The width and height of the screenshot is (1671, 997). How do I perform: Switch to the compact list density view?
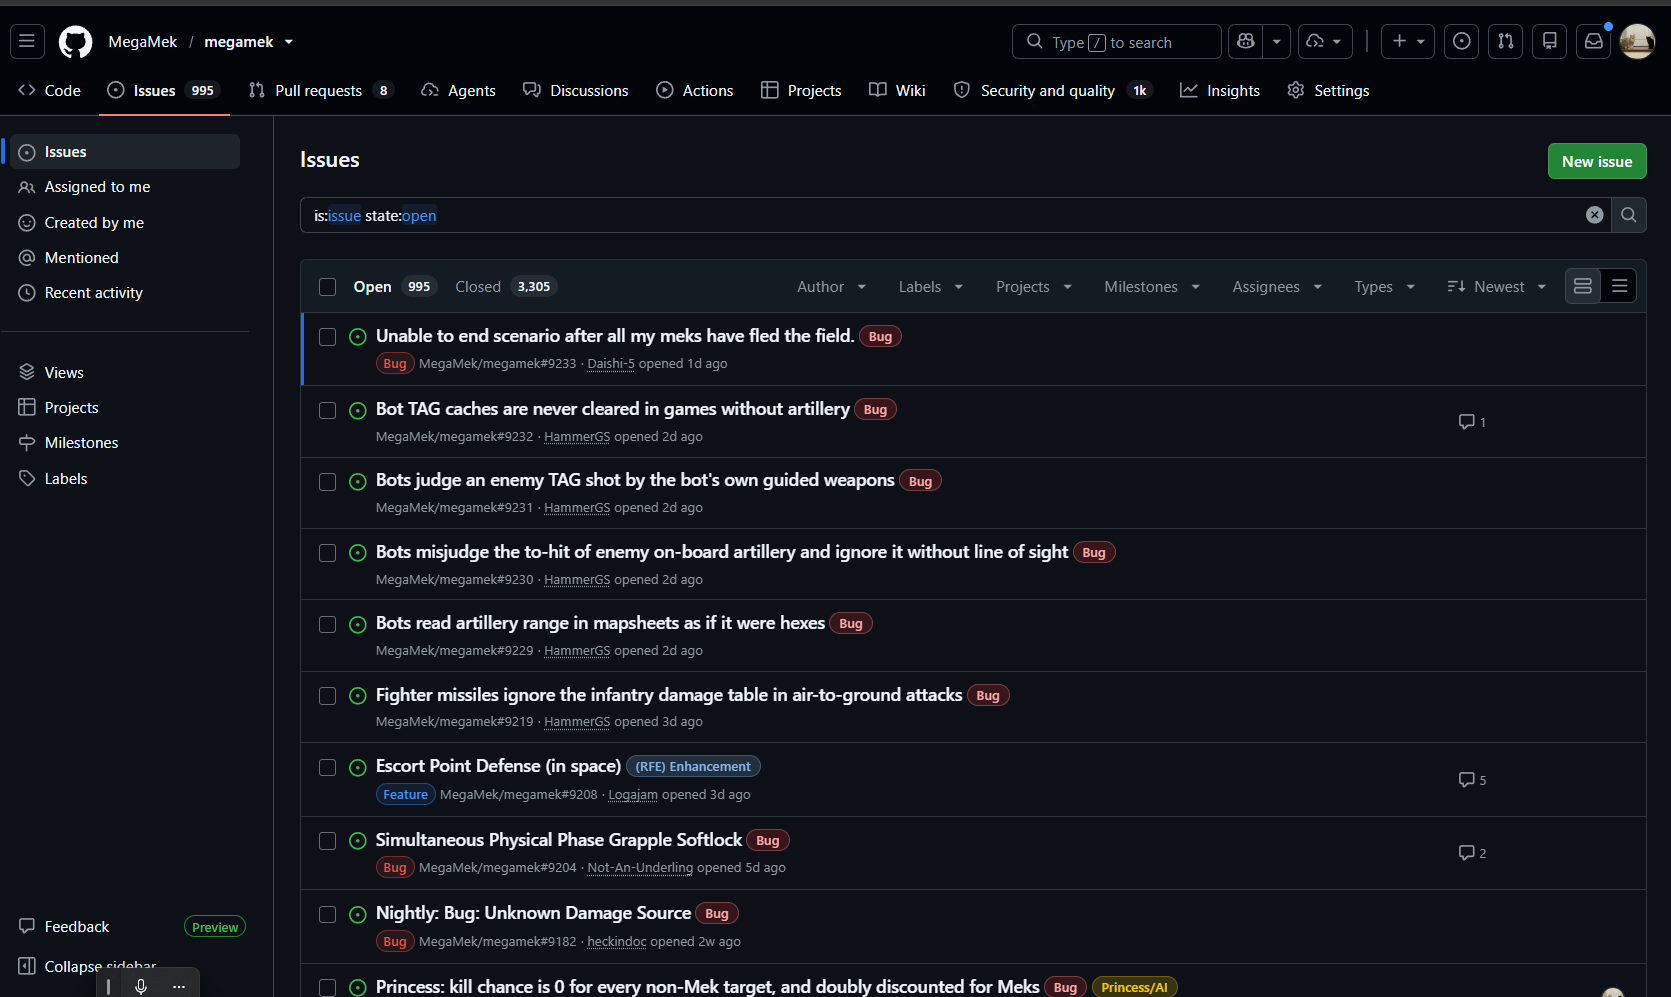(x=1620, y=287)
